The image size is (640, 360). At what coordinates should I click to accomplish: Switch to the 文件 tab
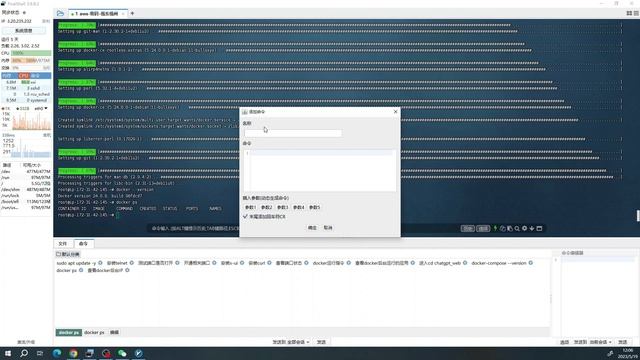click(62, 244)
